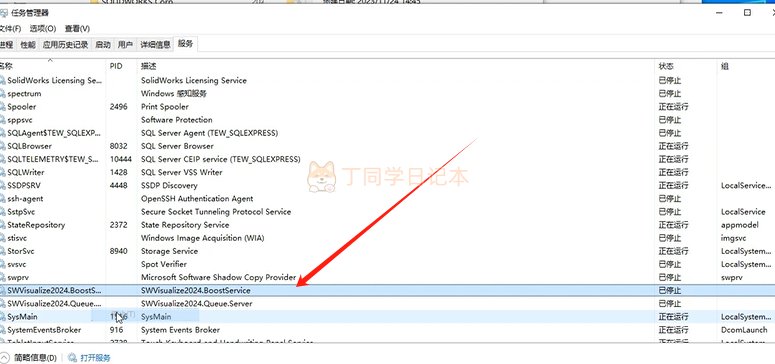
Task: Click the 打开服务 link
Action: coord(95,358)
